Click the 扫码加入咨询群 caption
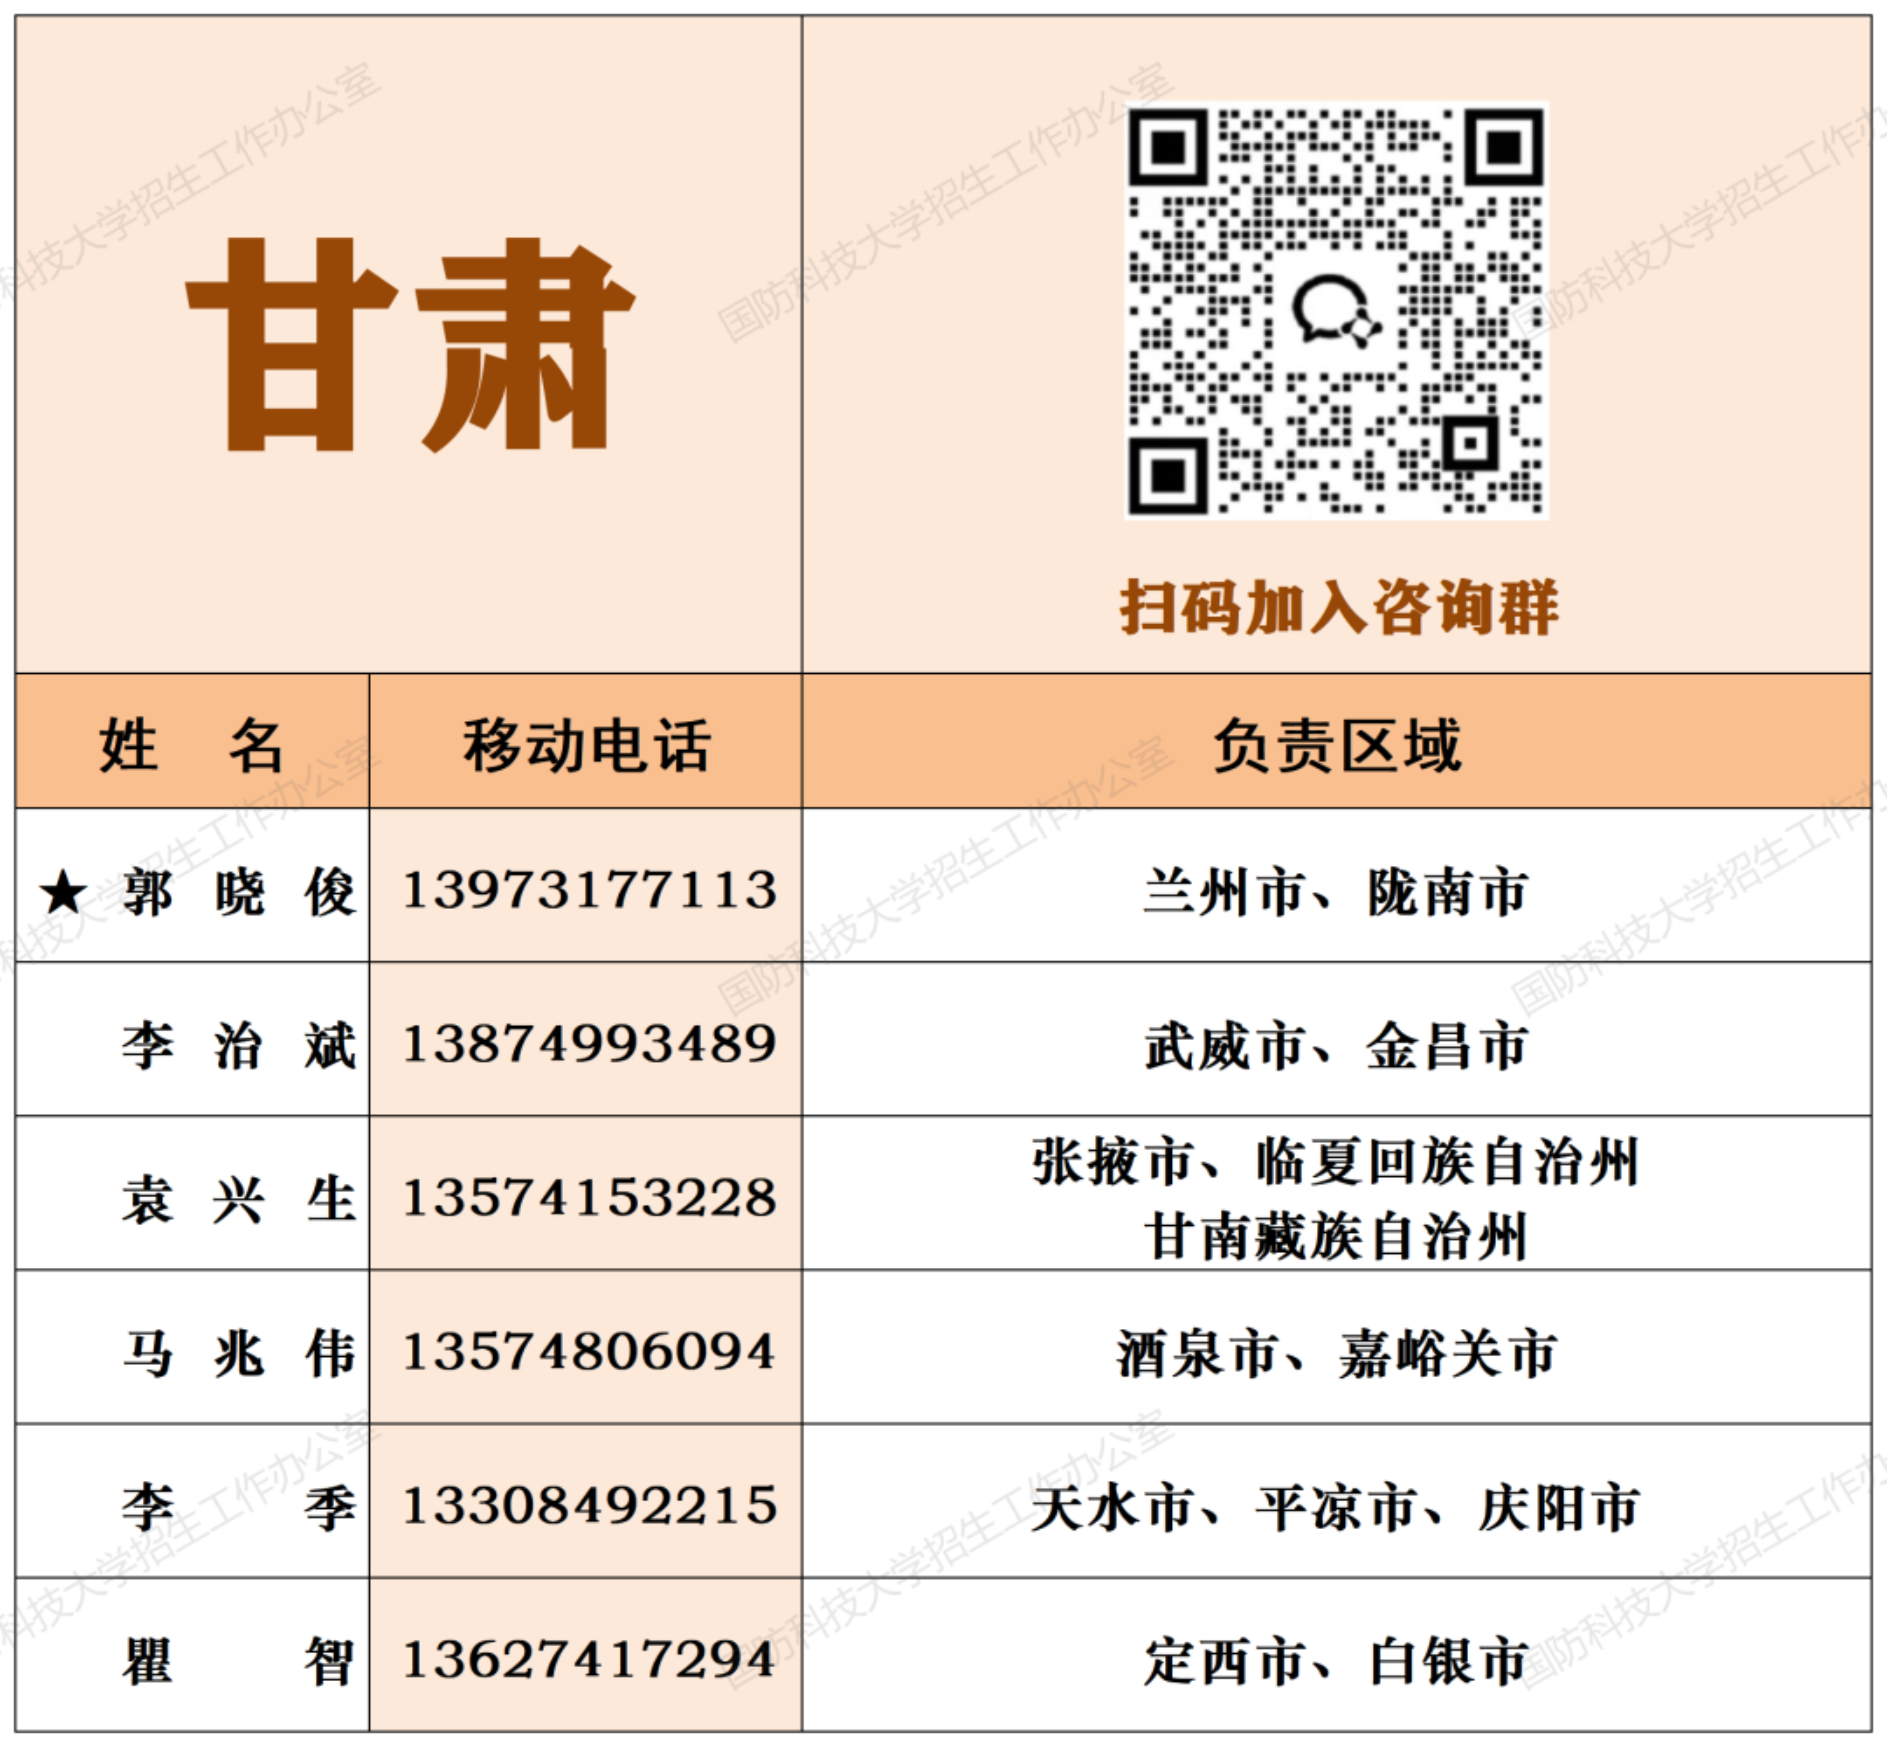 tap(1339, 607)
